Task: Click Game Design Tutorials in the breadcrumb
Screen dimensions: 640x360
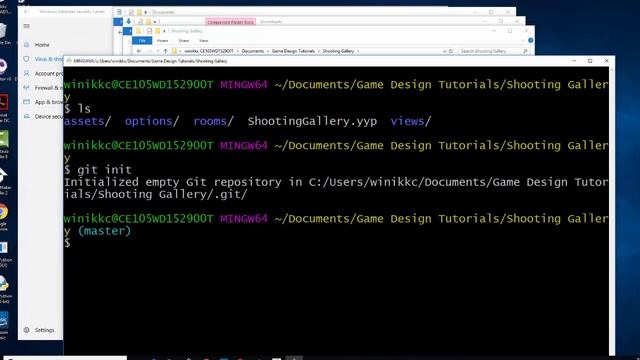Action: coord(293,51)
